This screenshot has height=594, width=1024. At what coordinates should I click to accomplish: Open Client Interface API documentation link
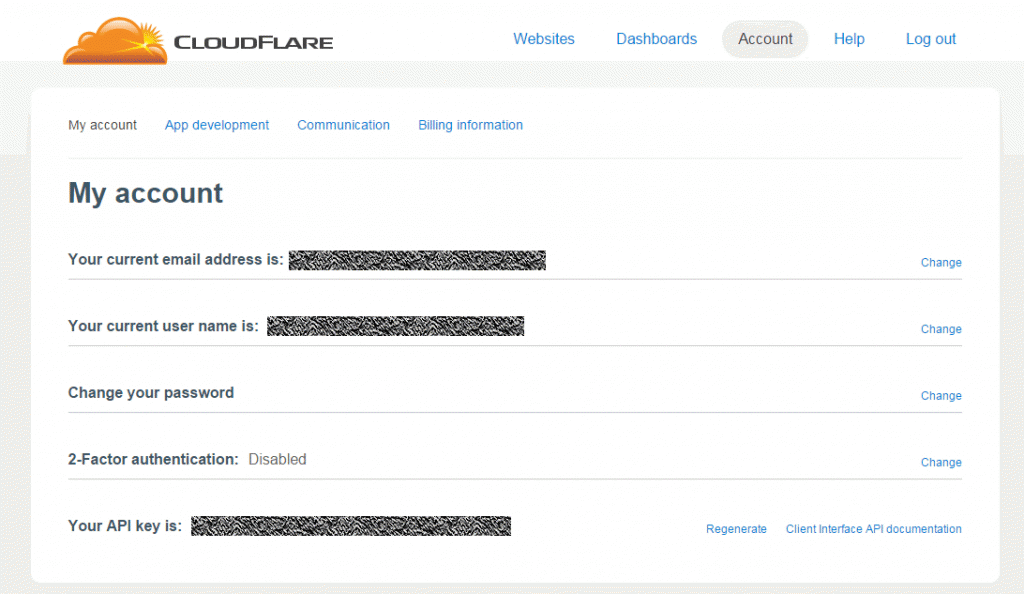point(873,529)
